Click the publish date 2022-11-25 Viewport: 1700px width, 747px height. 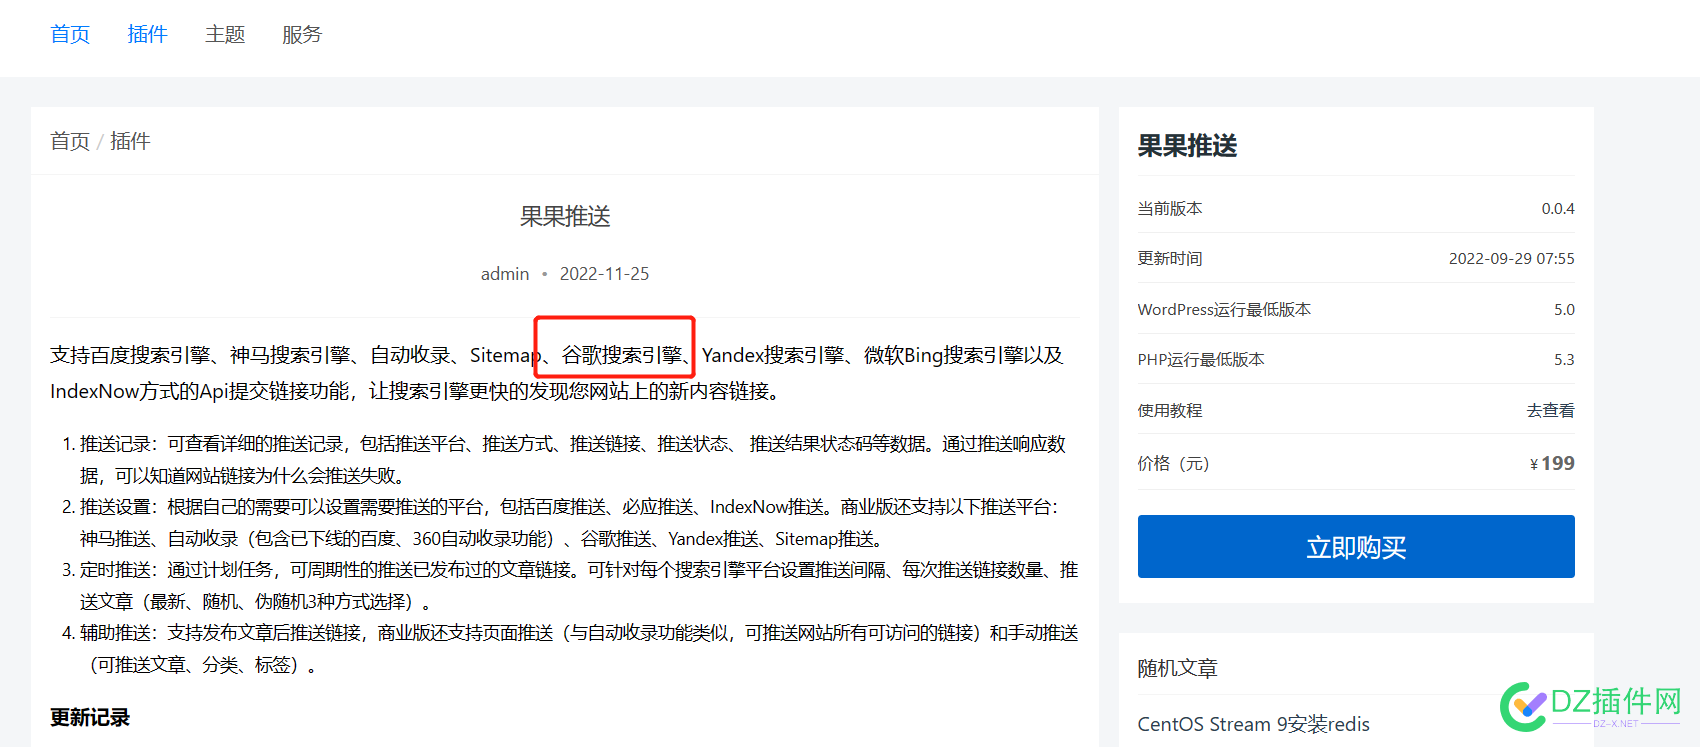pyautogui.click(x=604, y=274)
